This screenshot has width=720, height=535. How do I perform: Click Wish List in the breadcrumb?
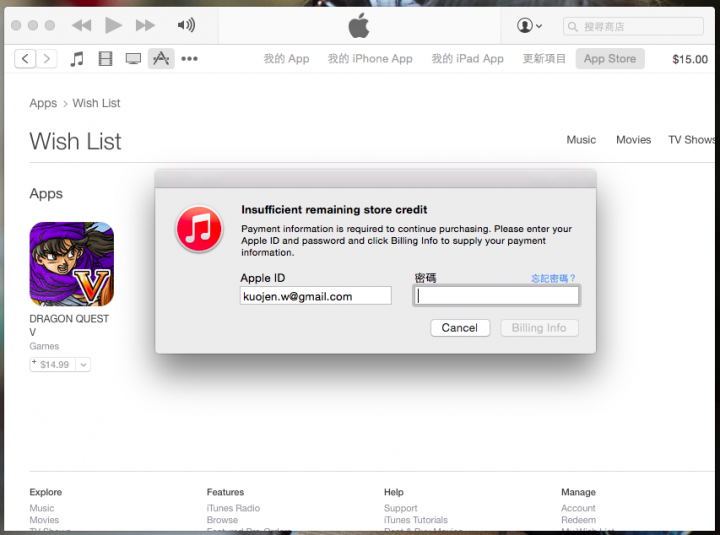tap(96, 103)
